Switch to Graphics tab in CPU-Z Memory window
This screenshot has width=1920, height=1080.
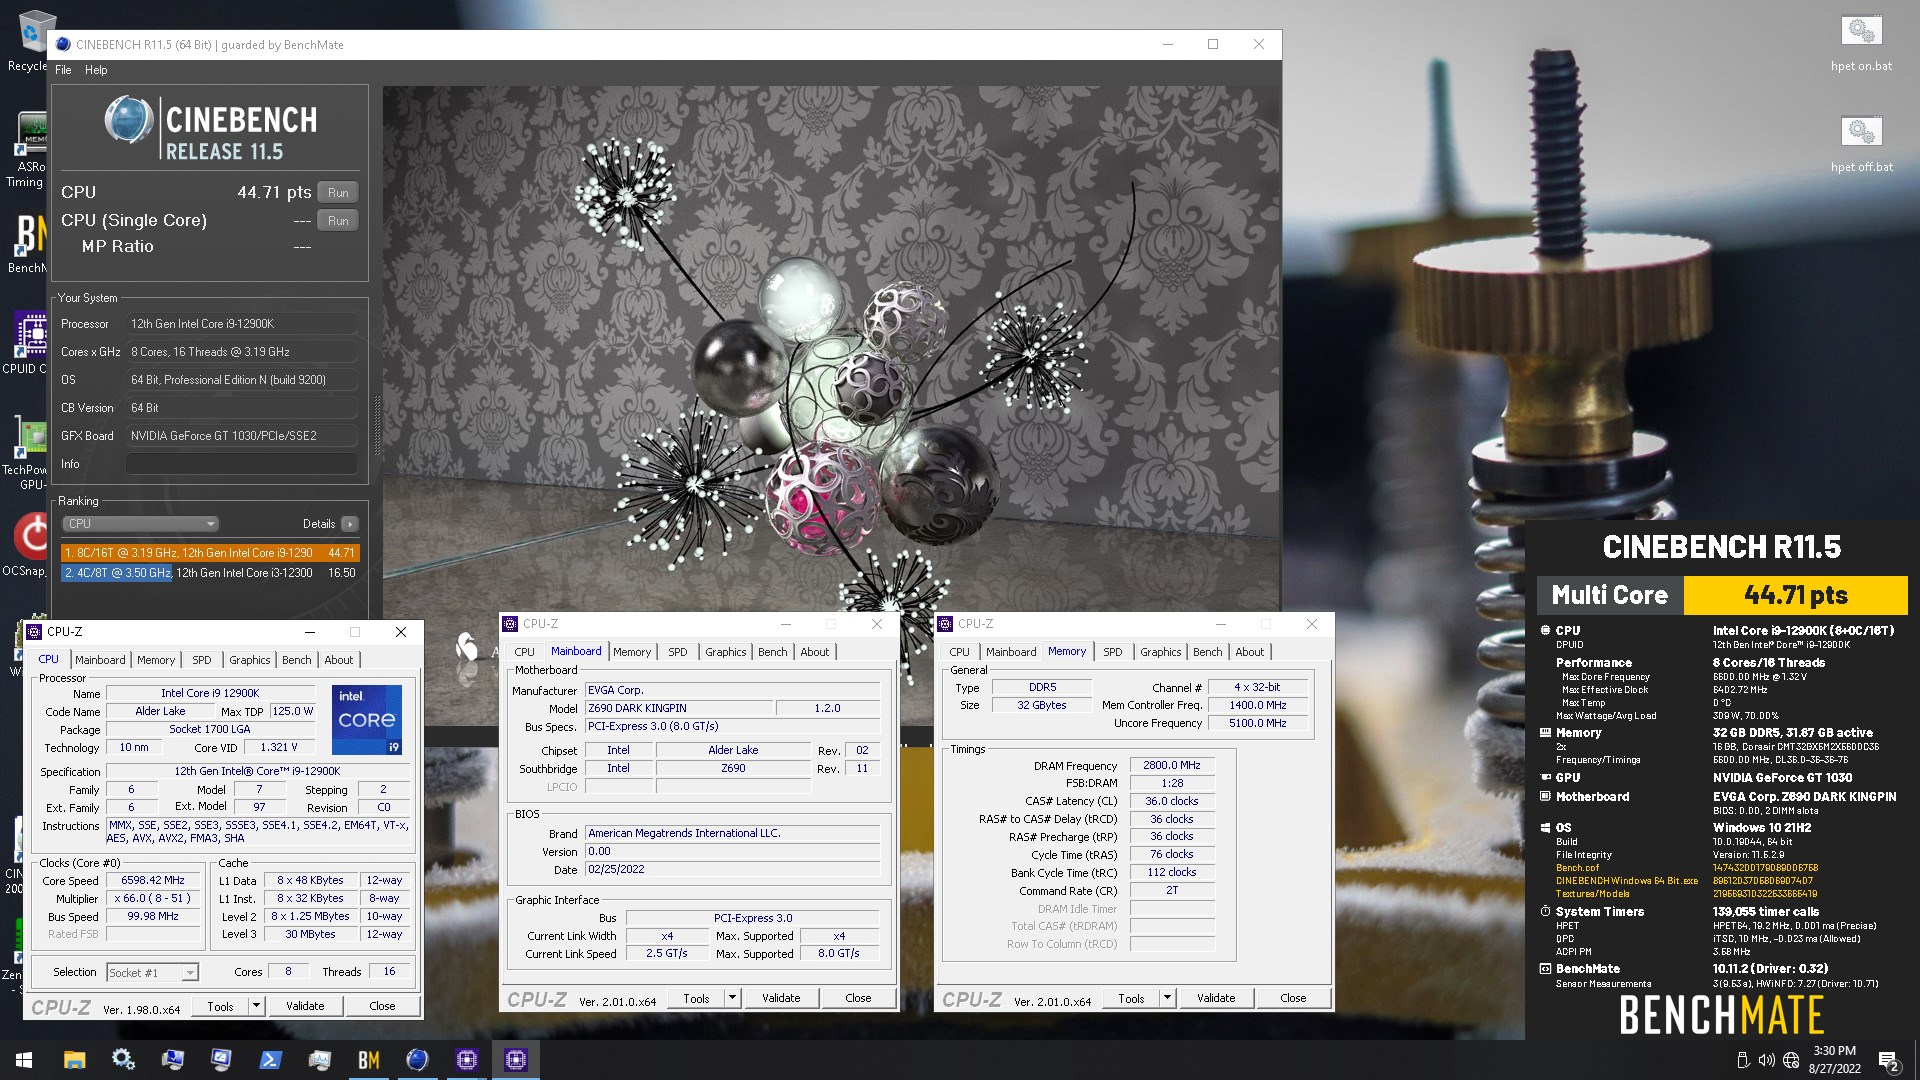coord(1161,652)
